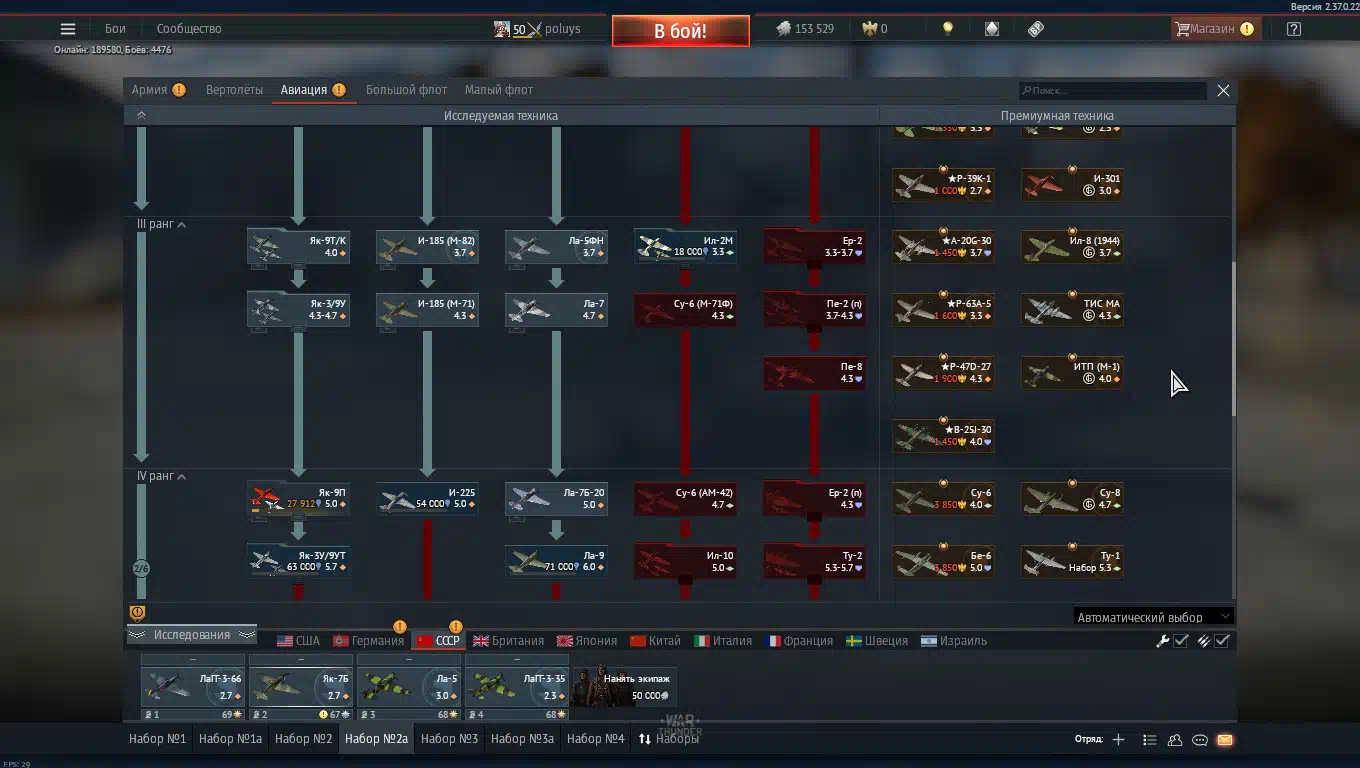Click the research tree vertical scrollbar
1360x768 pixels.
(x=1233, y=340)
